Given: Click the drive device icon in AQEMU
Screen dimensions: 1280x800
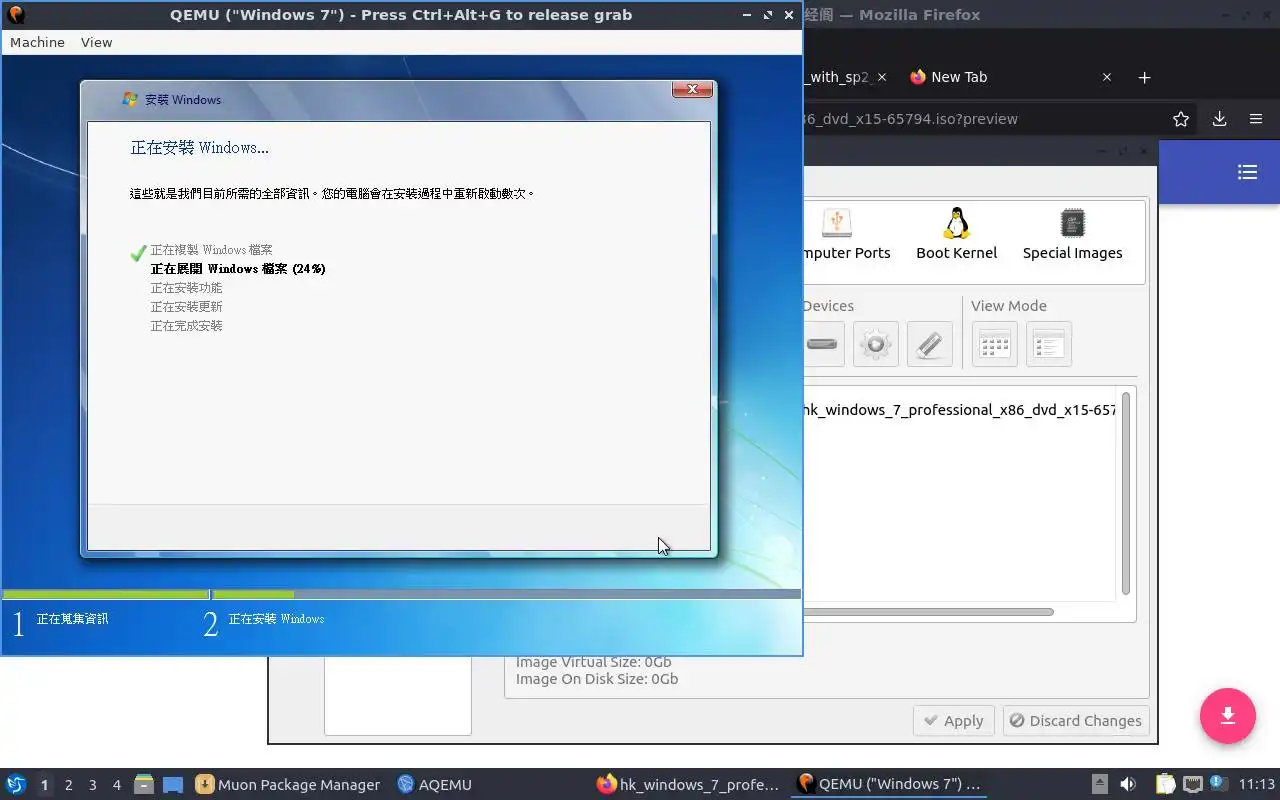Looking at the screenshot, I should click(822, 344).
